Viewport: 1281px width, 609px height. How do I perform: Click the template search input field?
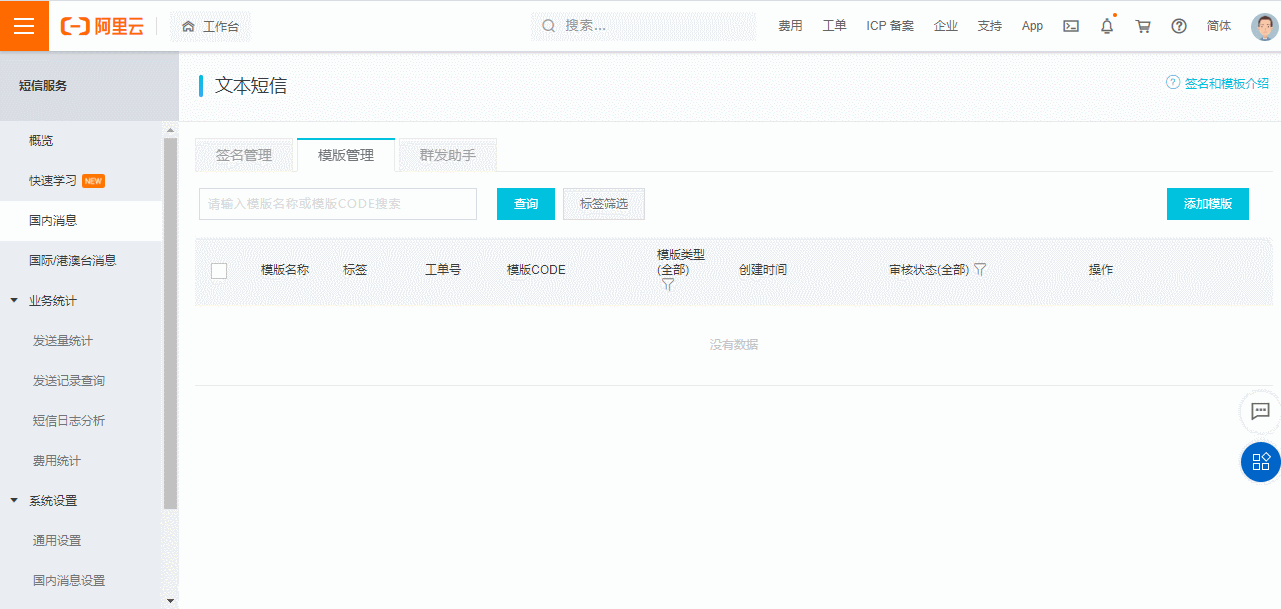pyautogui.click(x=337, y=203)
